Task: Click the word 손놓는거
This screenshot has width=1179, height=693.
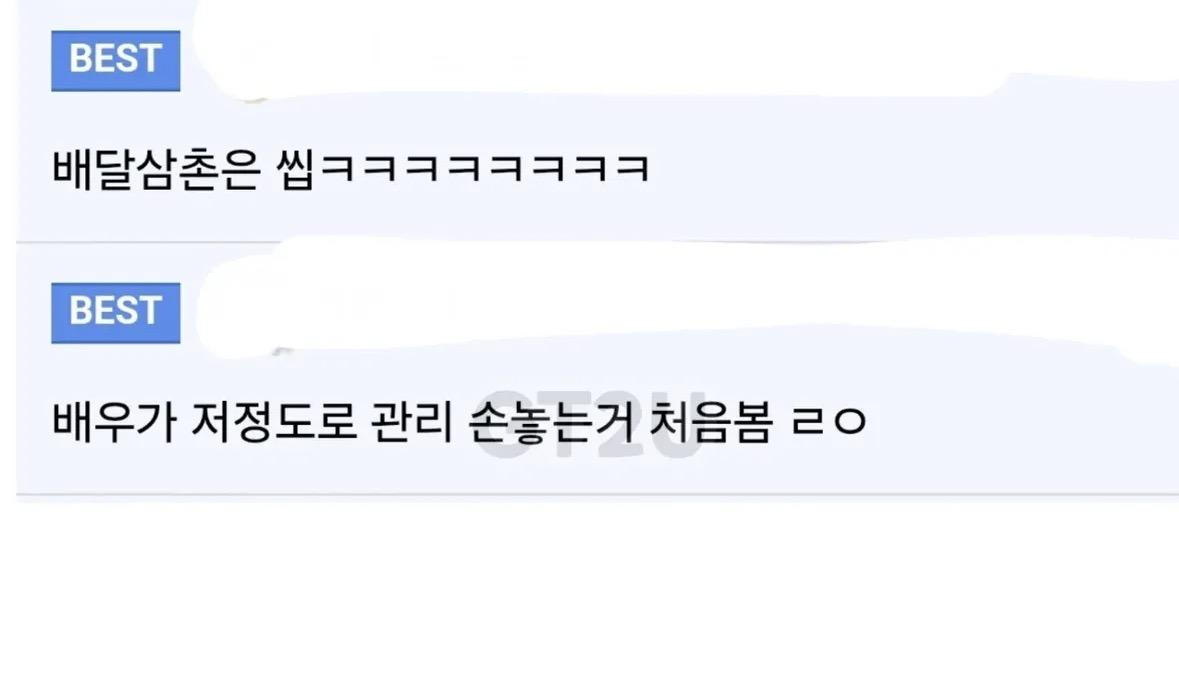Action: (x=550, y=421)
